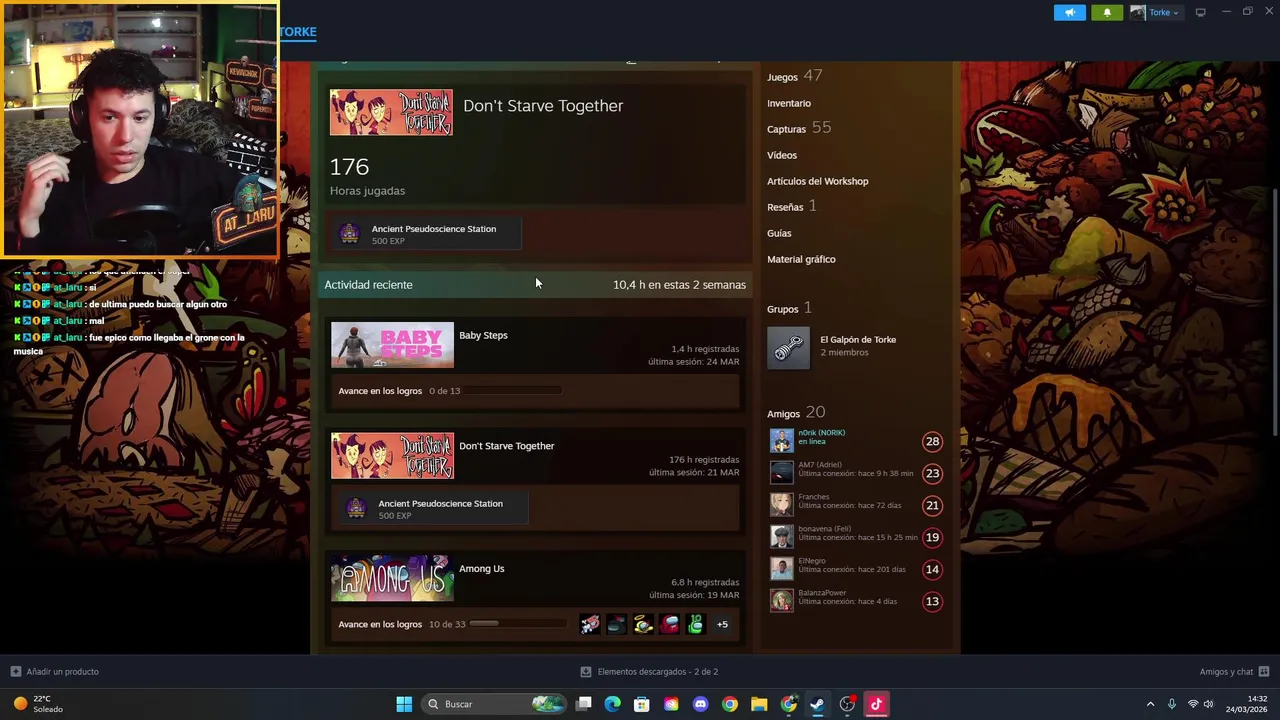Image resolution: width=1280 pixels, height=720 pixels.
Task: Click level 28 badge next to n0rik
Action: 932,441
